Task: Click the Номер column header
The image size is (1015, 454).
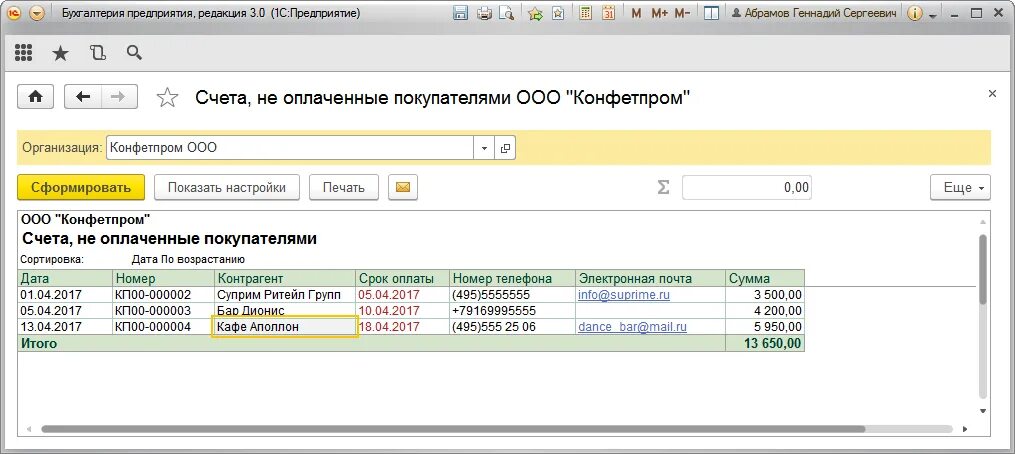Action: (x=164, y=278)
